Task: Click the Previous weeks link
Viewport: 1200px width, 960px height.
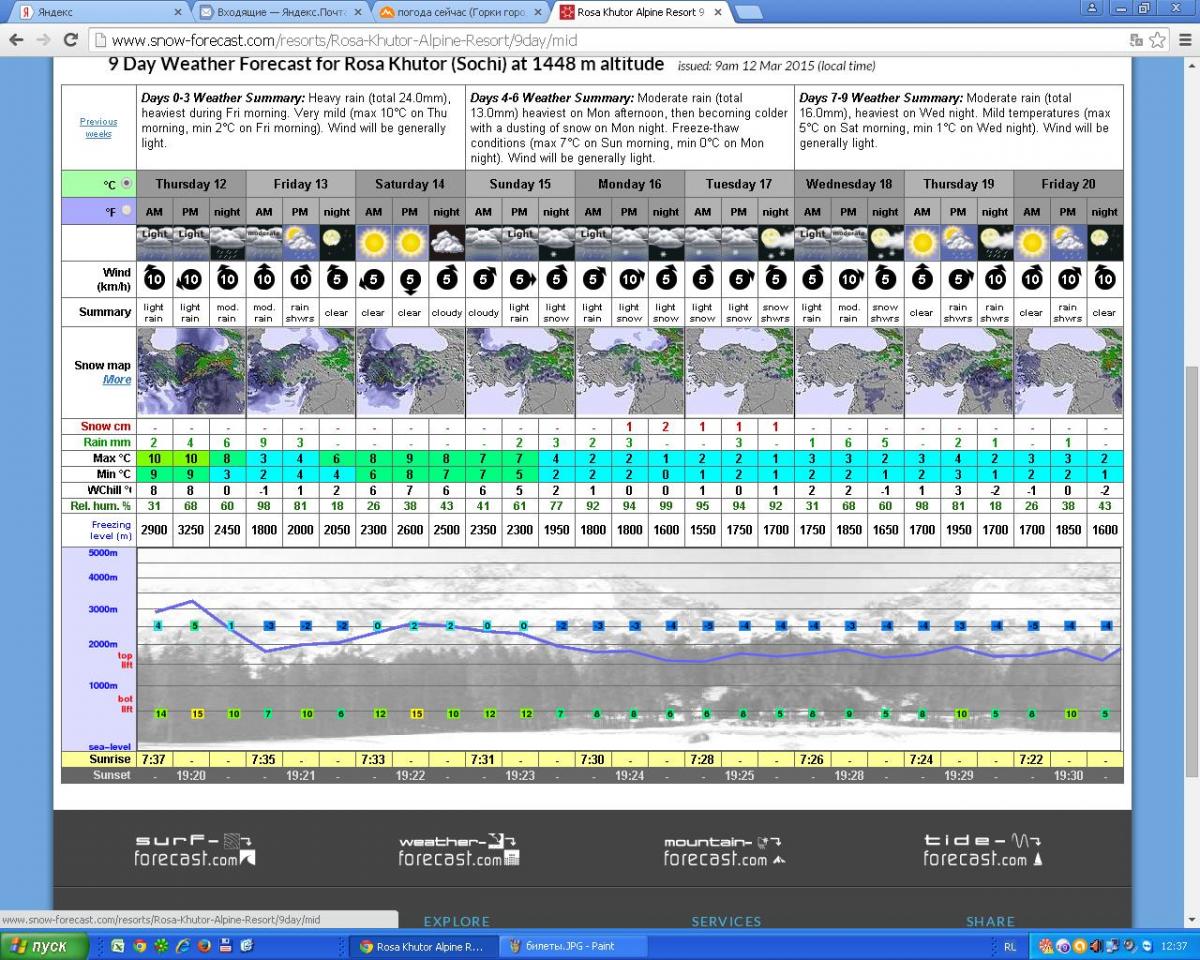Action: pos(98,127)
